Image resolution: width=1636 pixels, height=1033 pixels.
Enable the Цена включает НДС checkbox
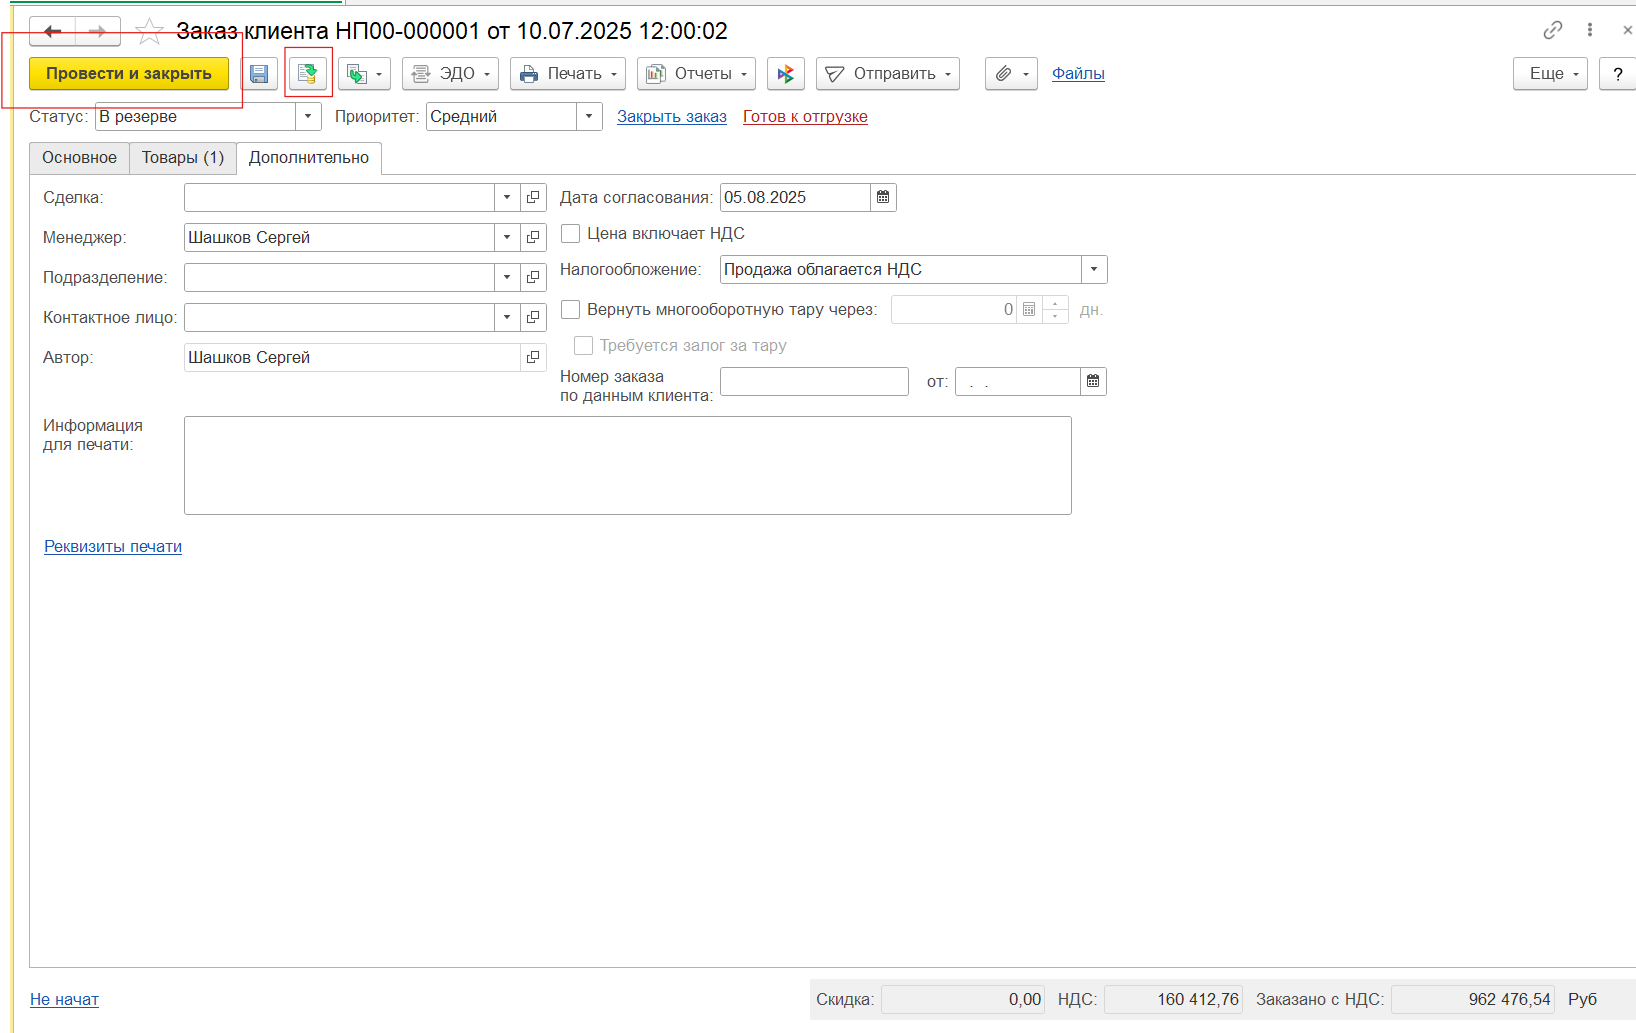[571, 234]
